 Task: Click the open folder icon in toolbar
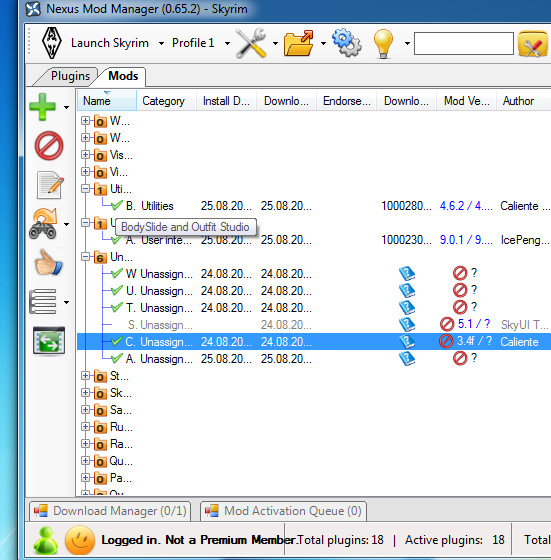(x=299, y=43)
